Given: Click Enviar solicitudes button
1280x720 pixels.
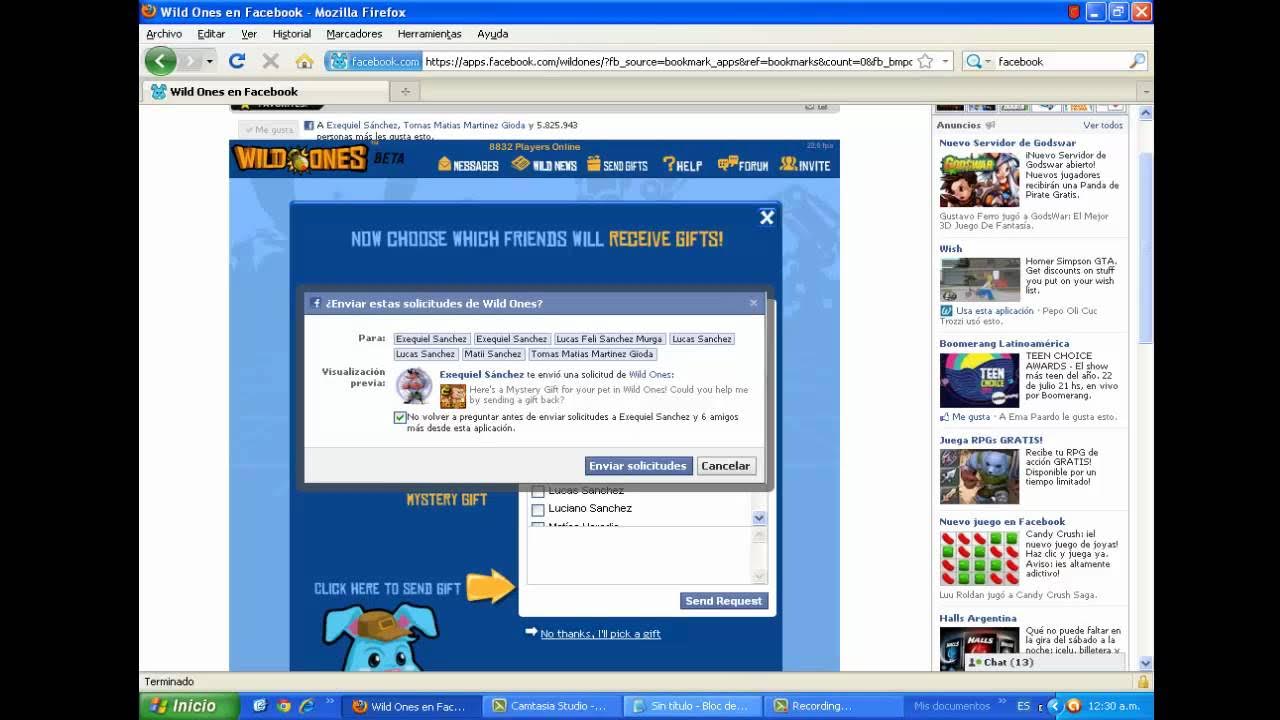Looking at the screenshot, I should [638, 466].
